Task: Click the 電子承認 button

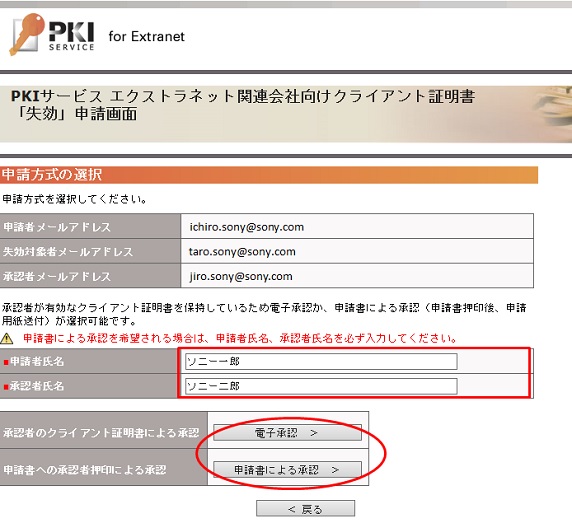Action: [287, 433]
